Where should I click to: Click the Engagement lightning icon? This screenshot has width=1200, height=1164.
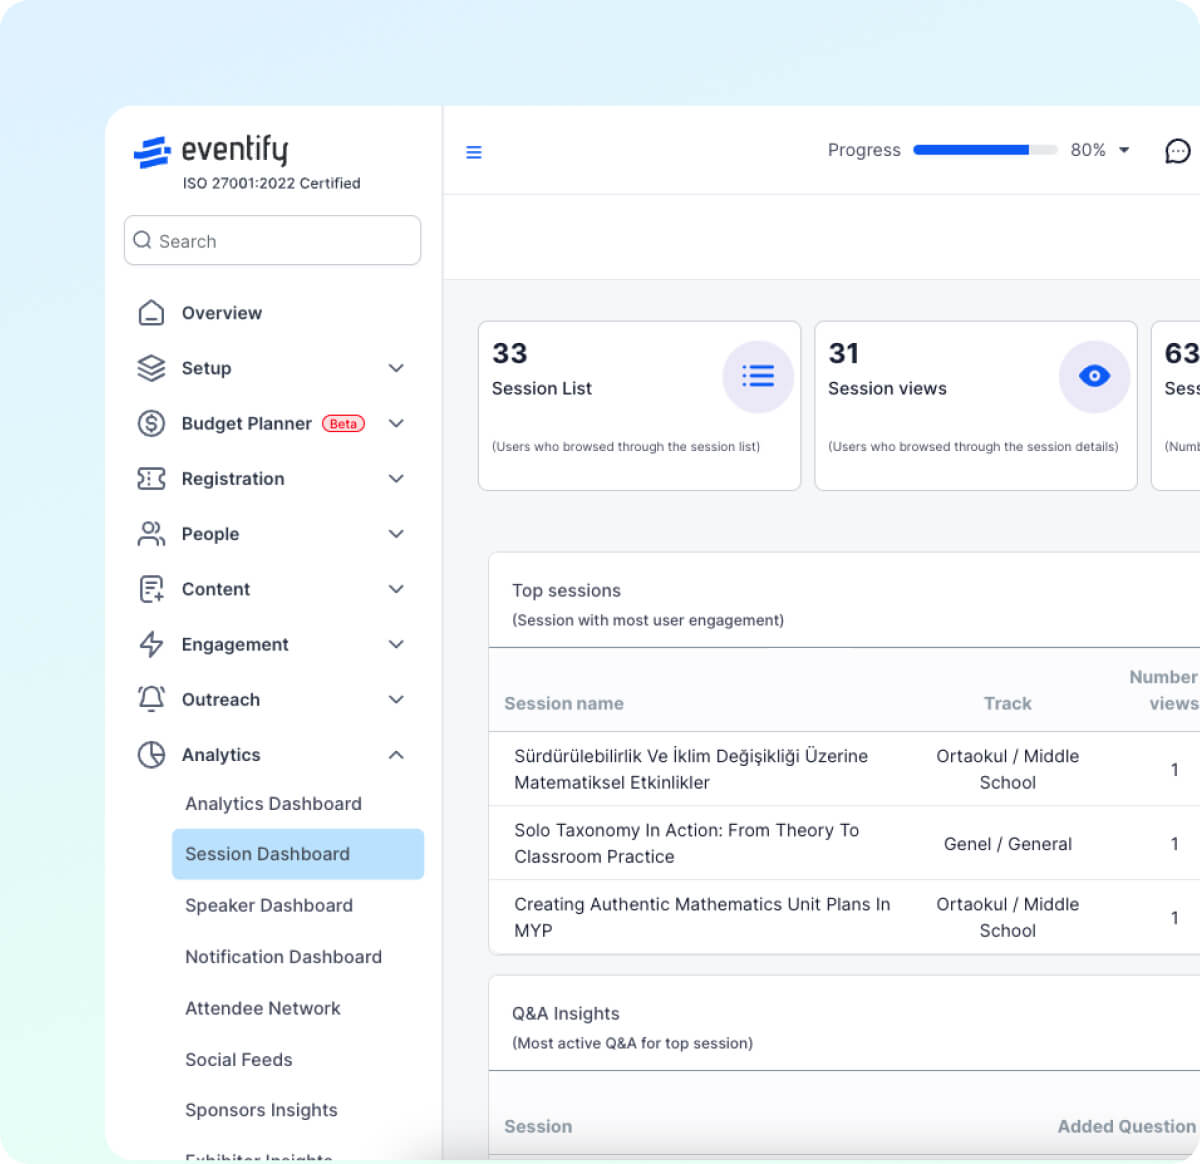tap(151, 644)
